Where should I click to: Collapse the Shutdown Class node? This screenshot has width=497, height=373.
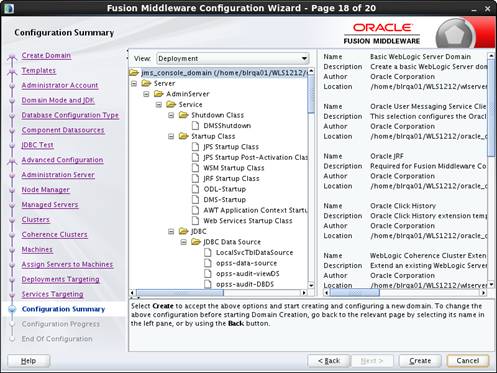coord(171,115)
